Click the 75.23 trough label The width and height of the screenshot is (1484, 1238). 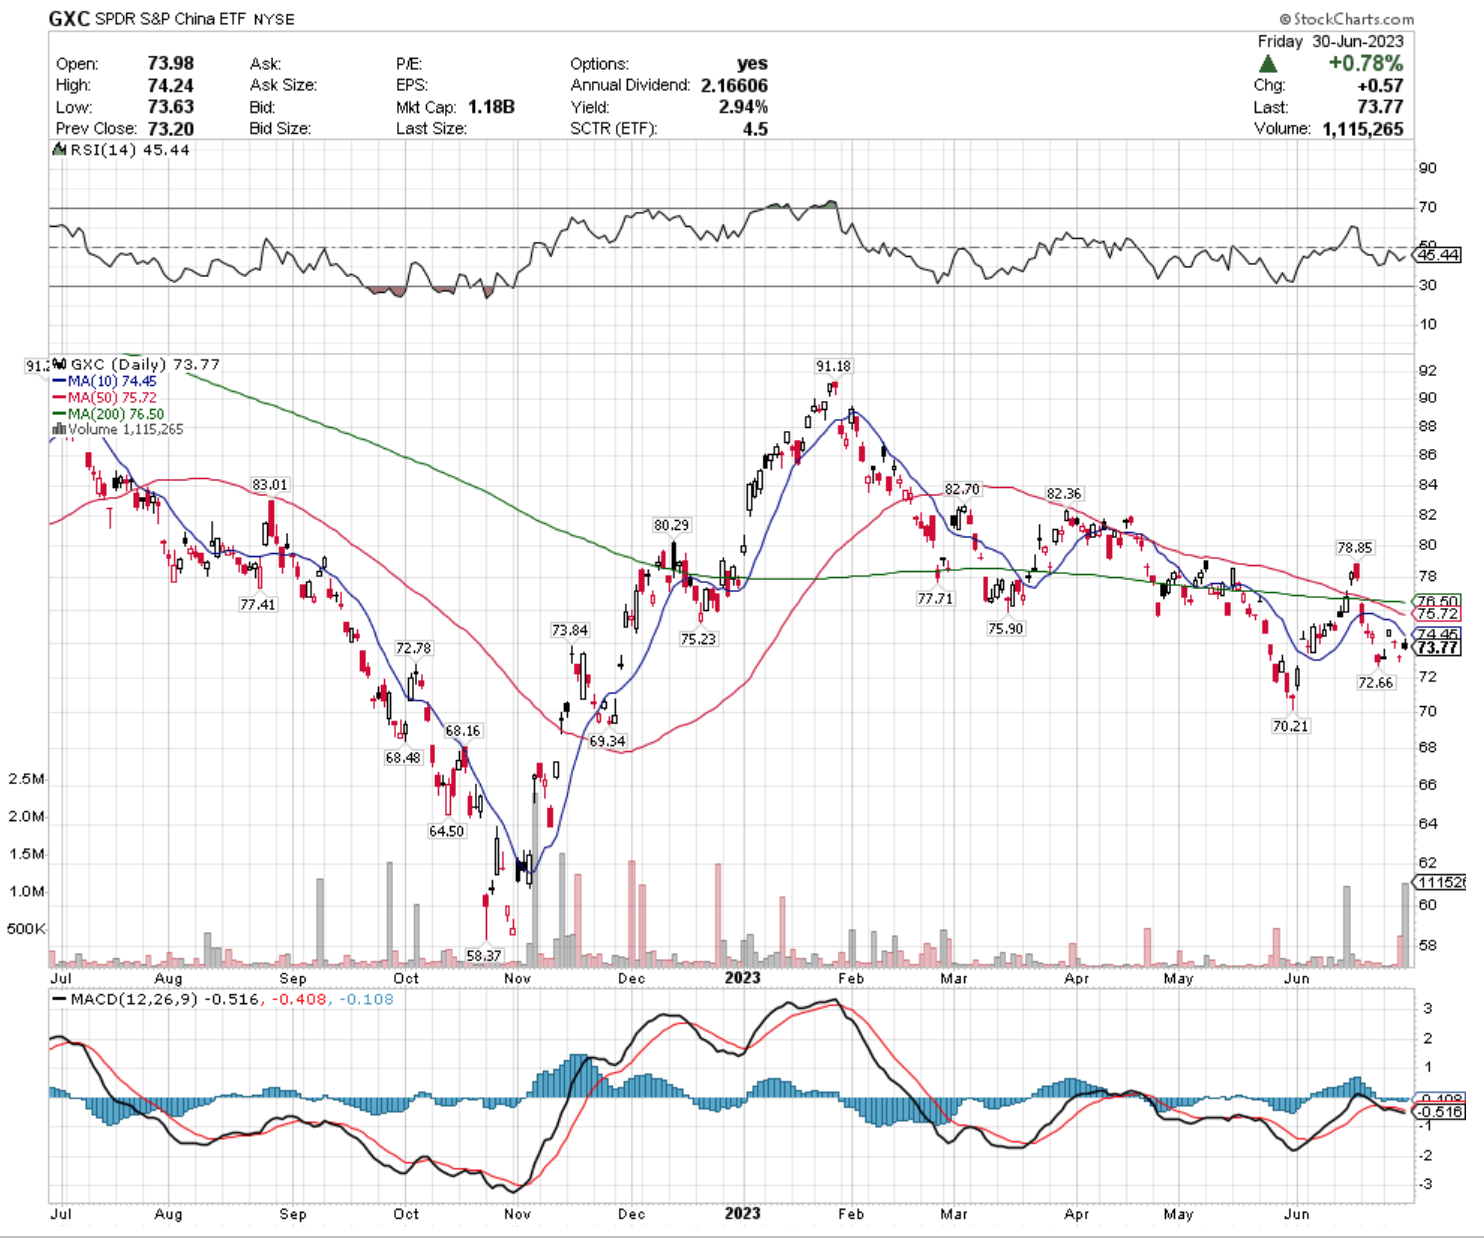[x=698, y=639]
